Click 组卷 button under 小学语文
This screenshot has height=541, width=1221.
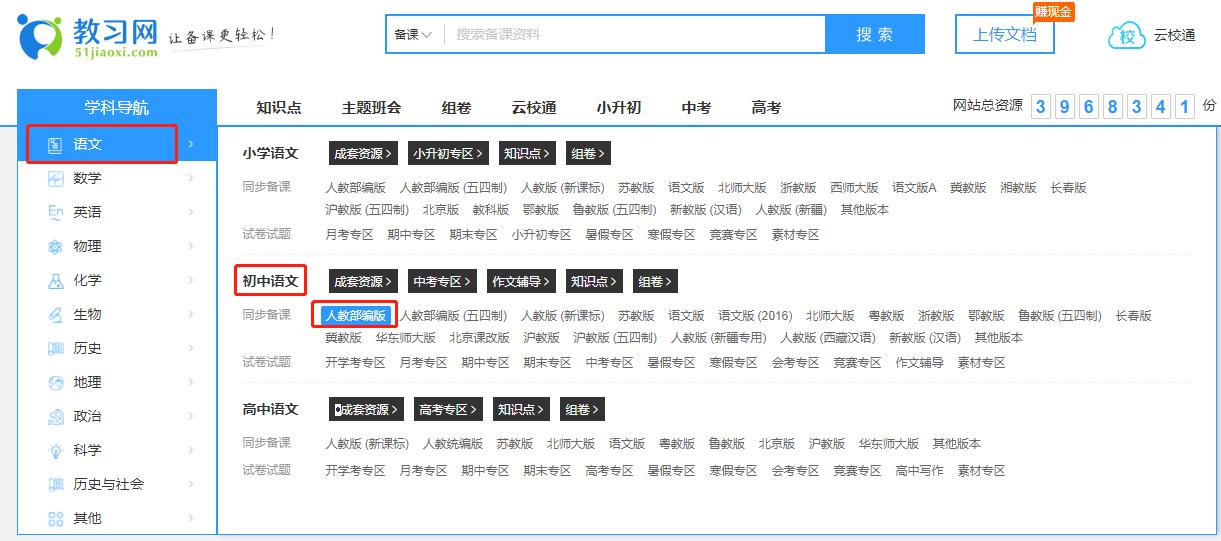click(588, 154)
